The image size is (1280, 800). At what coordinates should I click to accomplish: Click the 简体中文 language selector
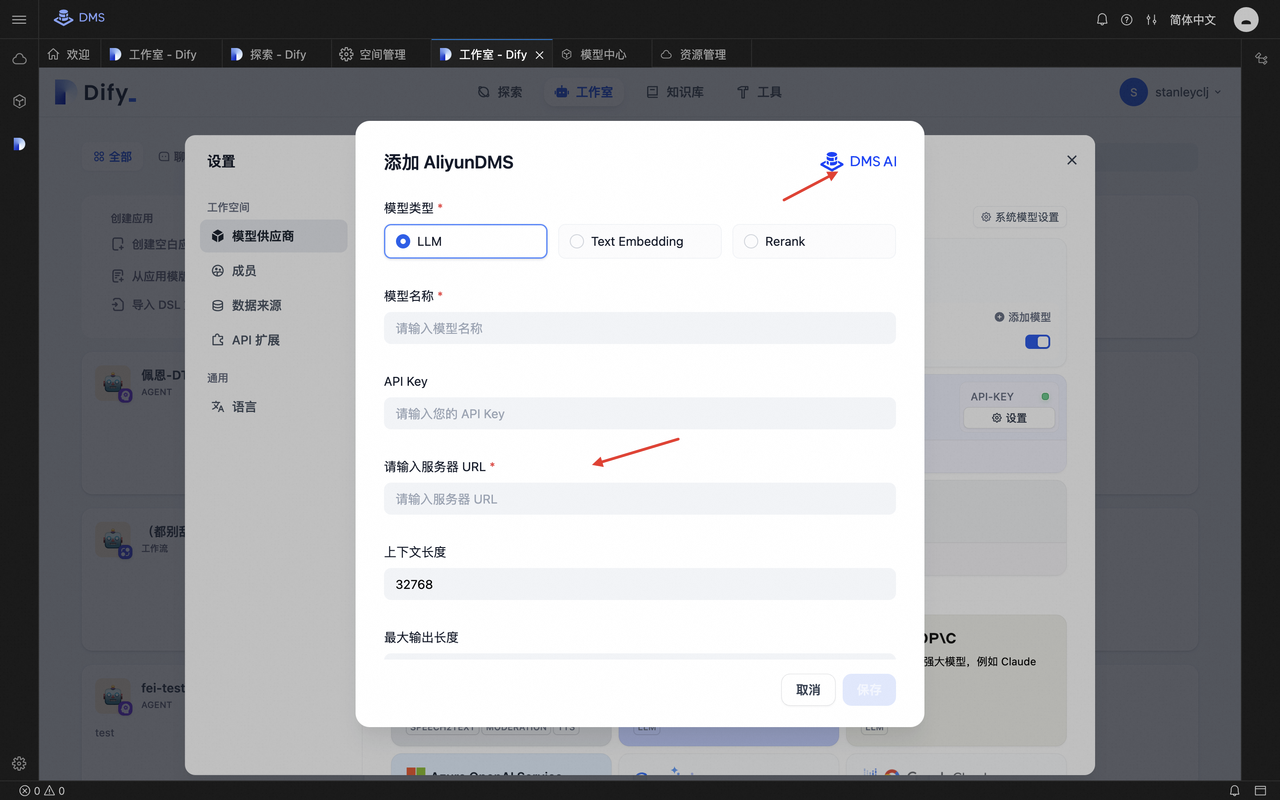point(1192,17)
